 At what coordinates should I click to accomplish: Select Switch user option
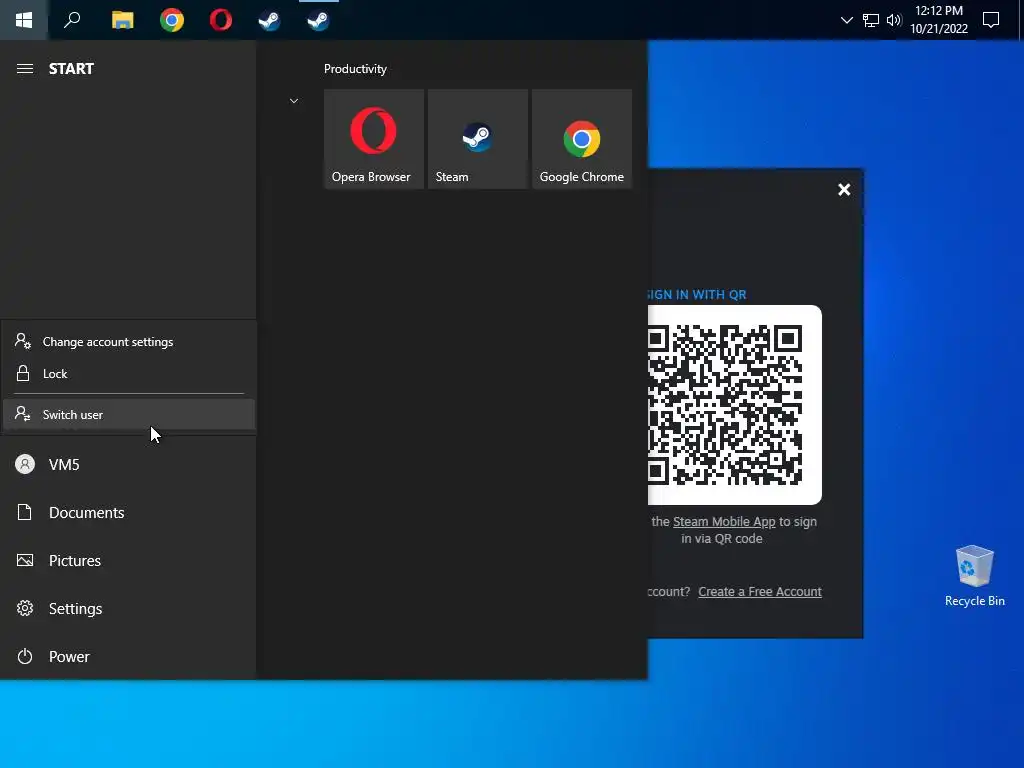coord(129,415)
